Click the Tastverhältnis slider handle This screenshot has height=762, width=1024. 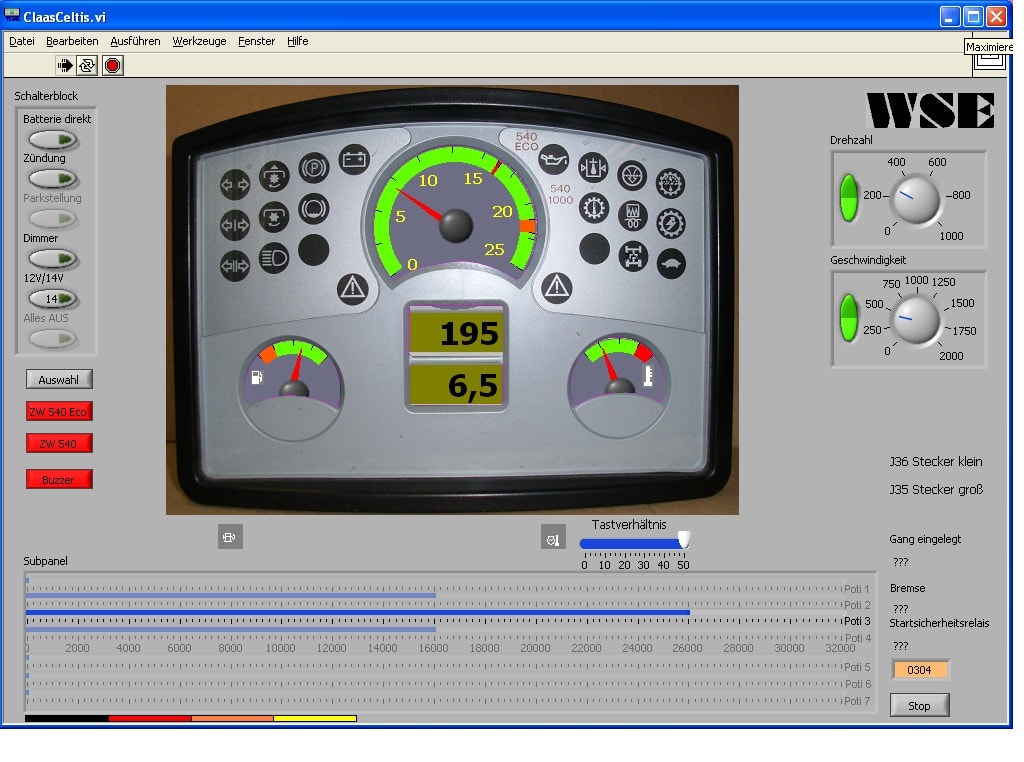[684, 540]
